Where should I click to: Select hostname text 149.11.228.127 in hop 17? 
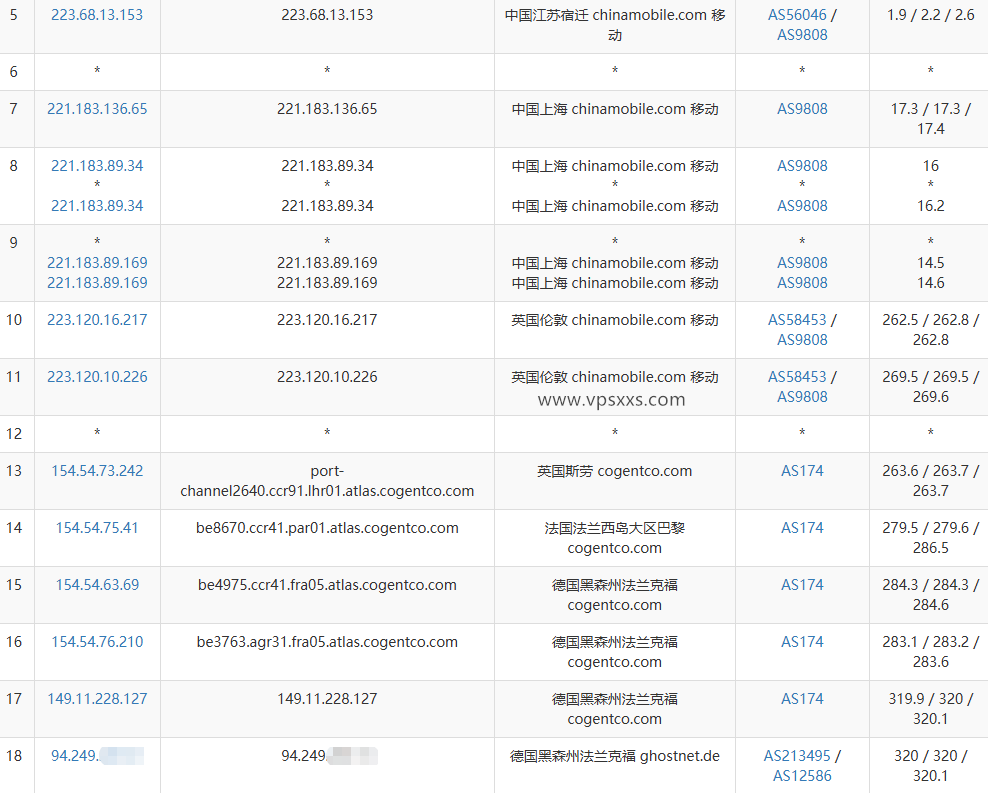pyautogui.click(x=327, y=699)
